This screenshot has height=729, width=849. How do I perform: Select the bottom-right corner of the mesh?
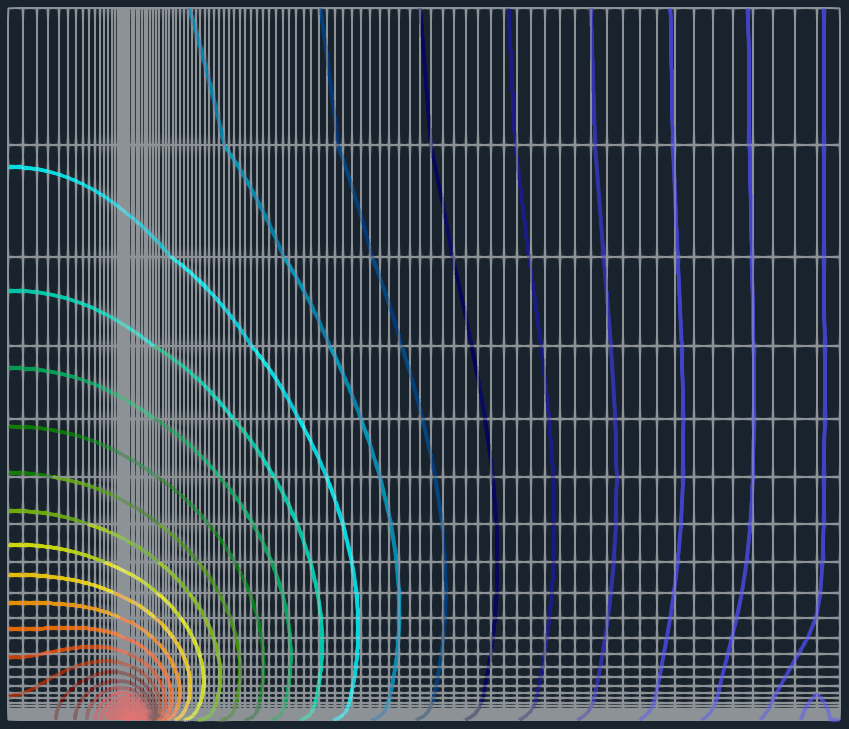tap(838, 718)
